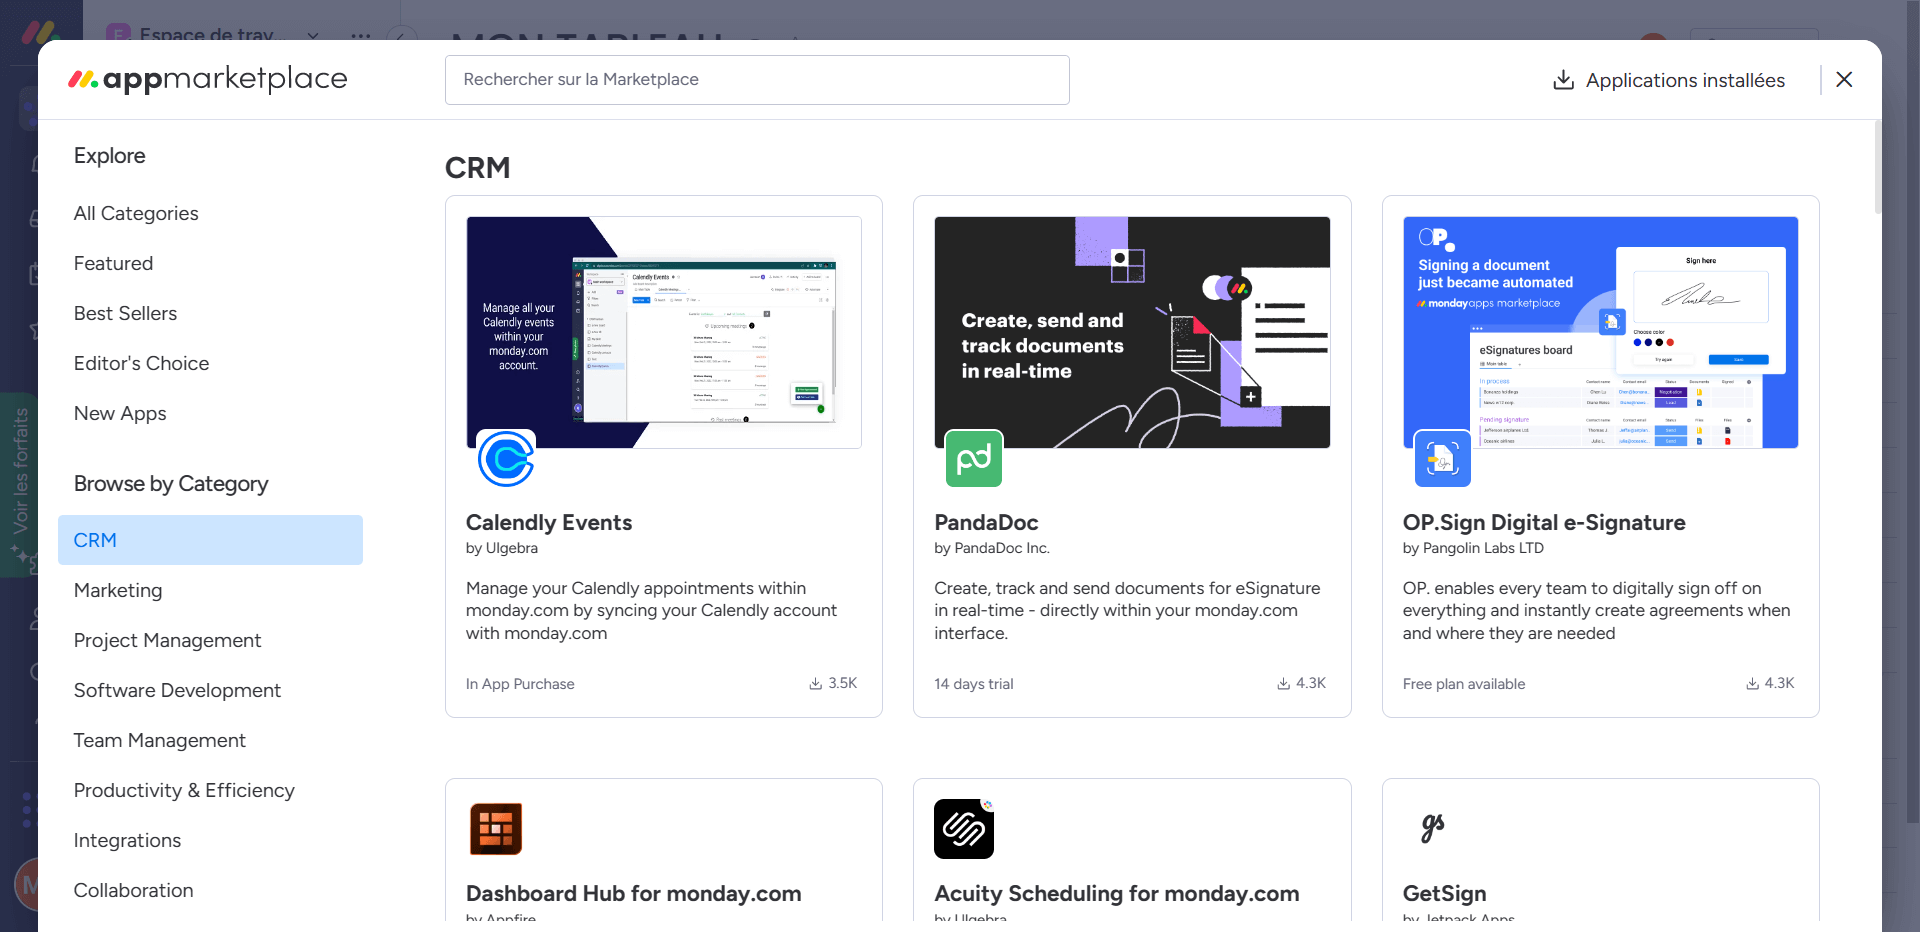Open the Marketing category
The height and width of the screenshot is (932, 1920).
coord(118,590)
